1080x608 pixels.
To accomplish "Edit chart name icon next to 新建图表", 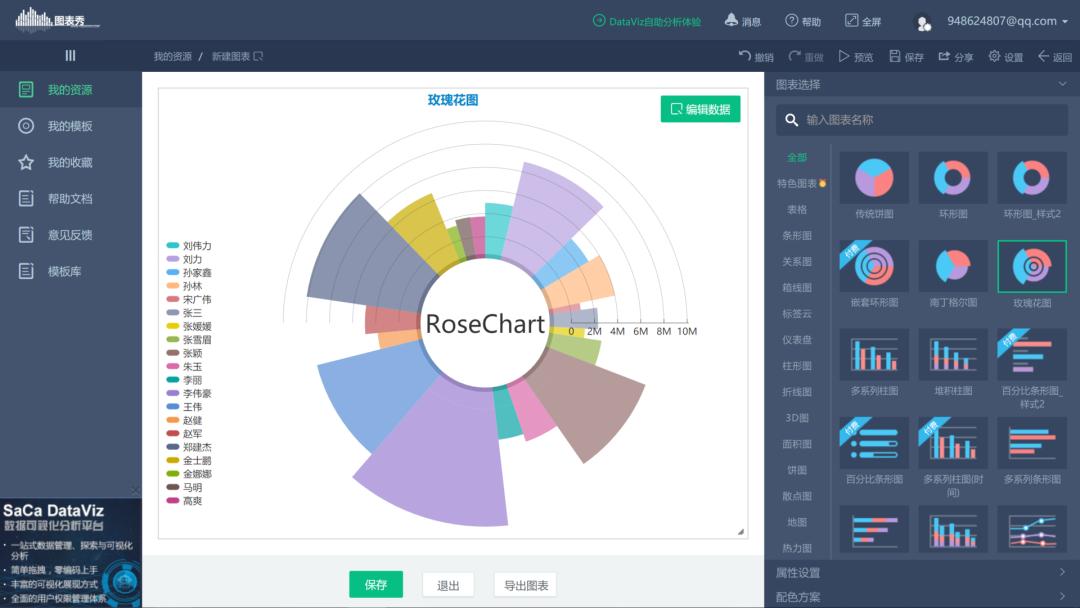I will click(x=258, y=56).
